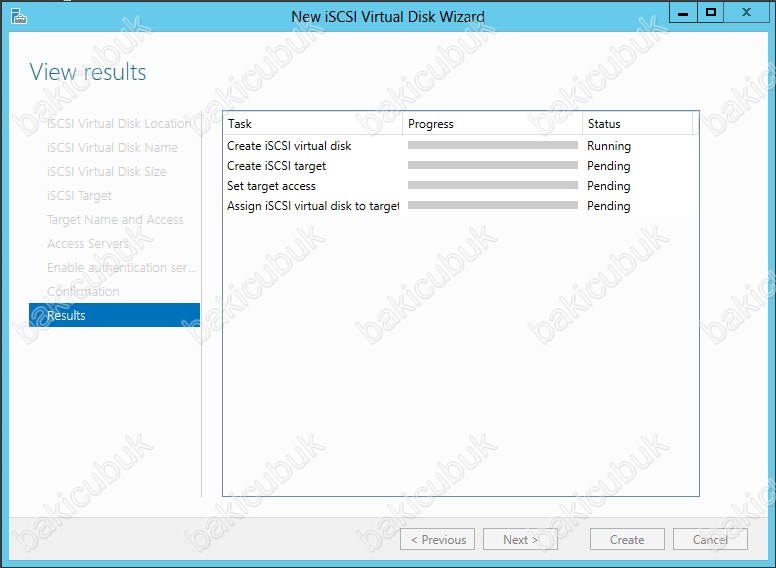
Task: Click Pending status of Assign iSCSI virtual disk
Action: (609, 205)
